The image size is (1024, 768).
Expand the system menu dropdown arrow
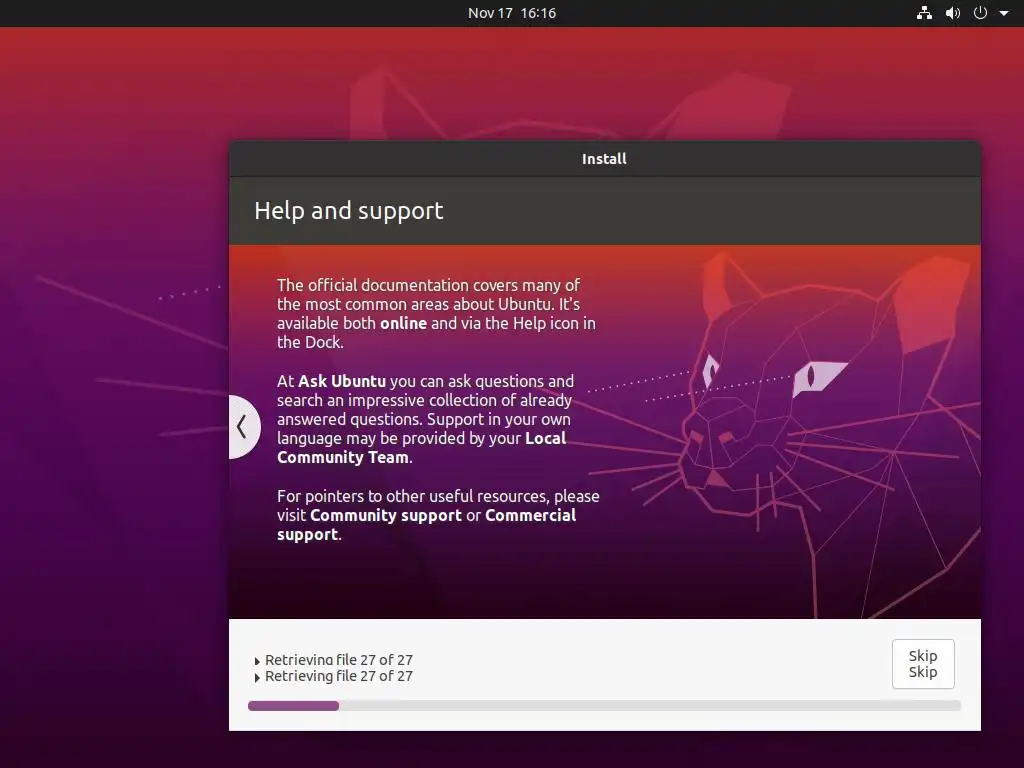click(x=1004, y=13)
